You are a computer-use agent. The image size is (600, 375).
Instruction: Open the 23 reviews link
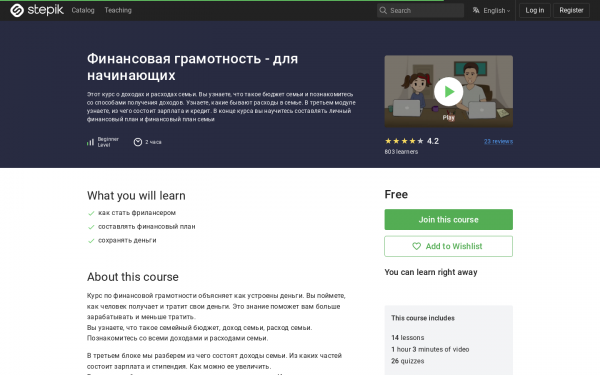click(x=498, y=141)
